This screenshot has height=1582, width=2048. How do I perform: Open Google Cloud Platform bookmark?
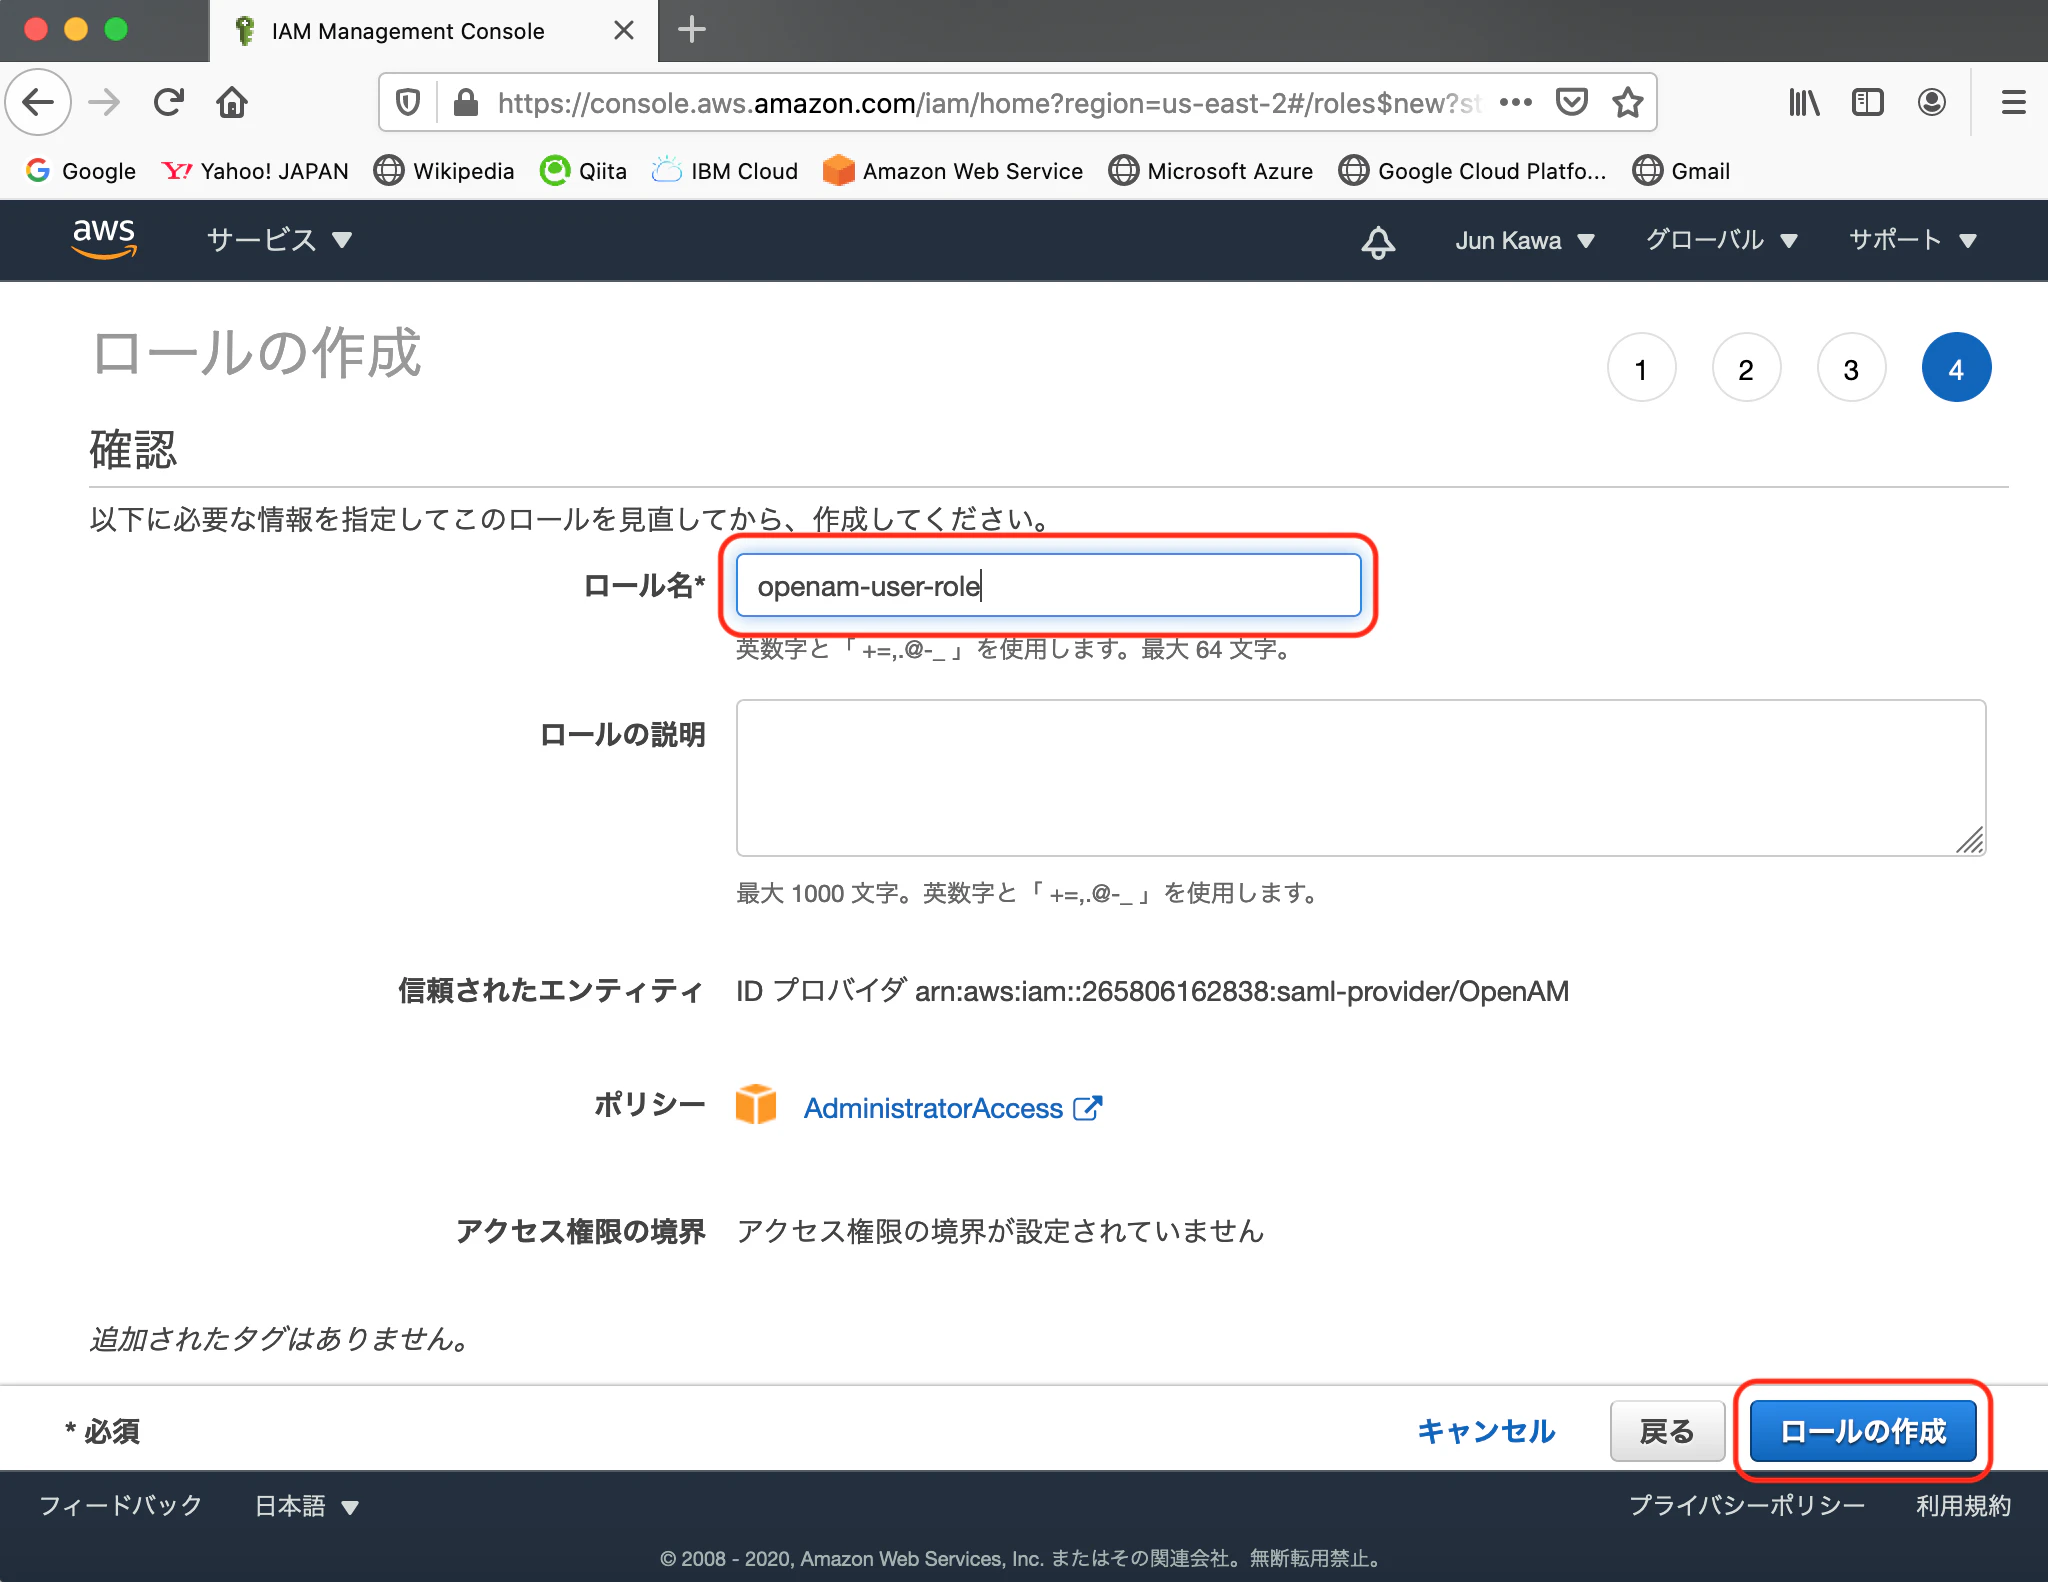pyautogui.click(x=1473, y=171)
